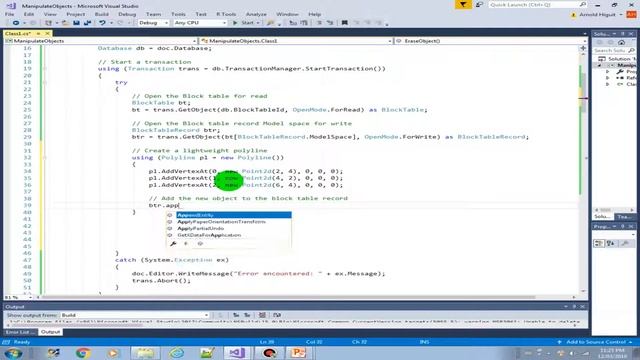Open the Window menu

point(287,14)
